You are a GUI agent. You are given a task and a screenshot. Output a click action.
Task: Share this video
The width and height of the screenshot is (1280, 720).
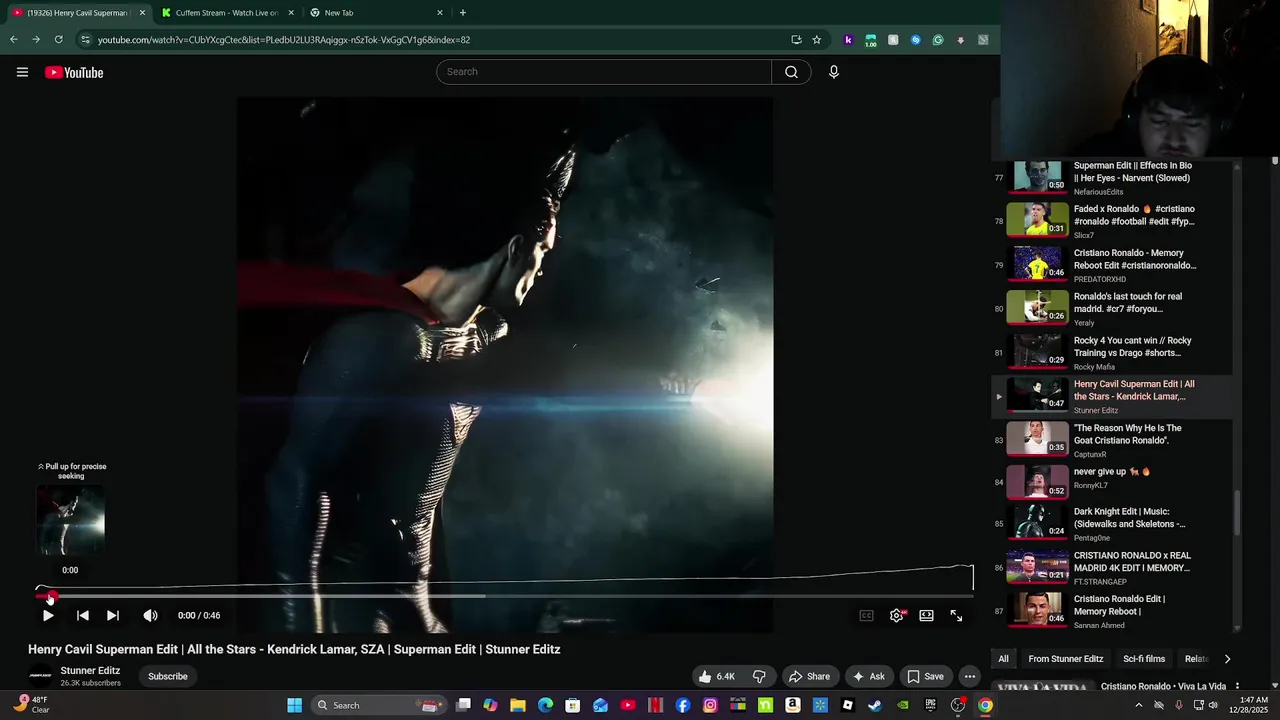click(809, 676)
